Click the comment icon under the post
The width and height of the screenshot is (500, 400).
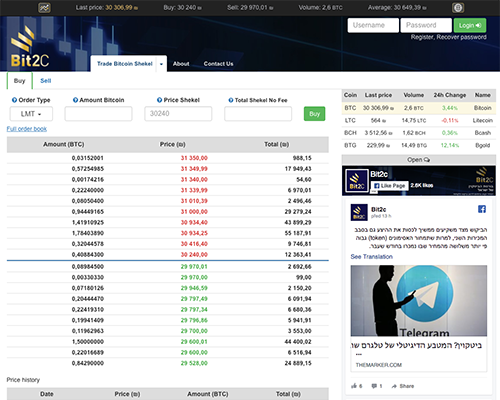point(374,386)
